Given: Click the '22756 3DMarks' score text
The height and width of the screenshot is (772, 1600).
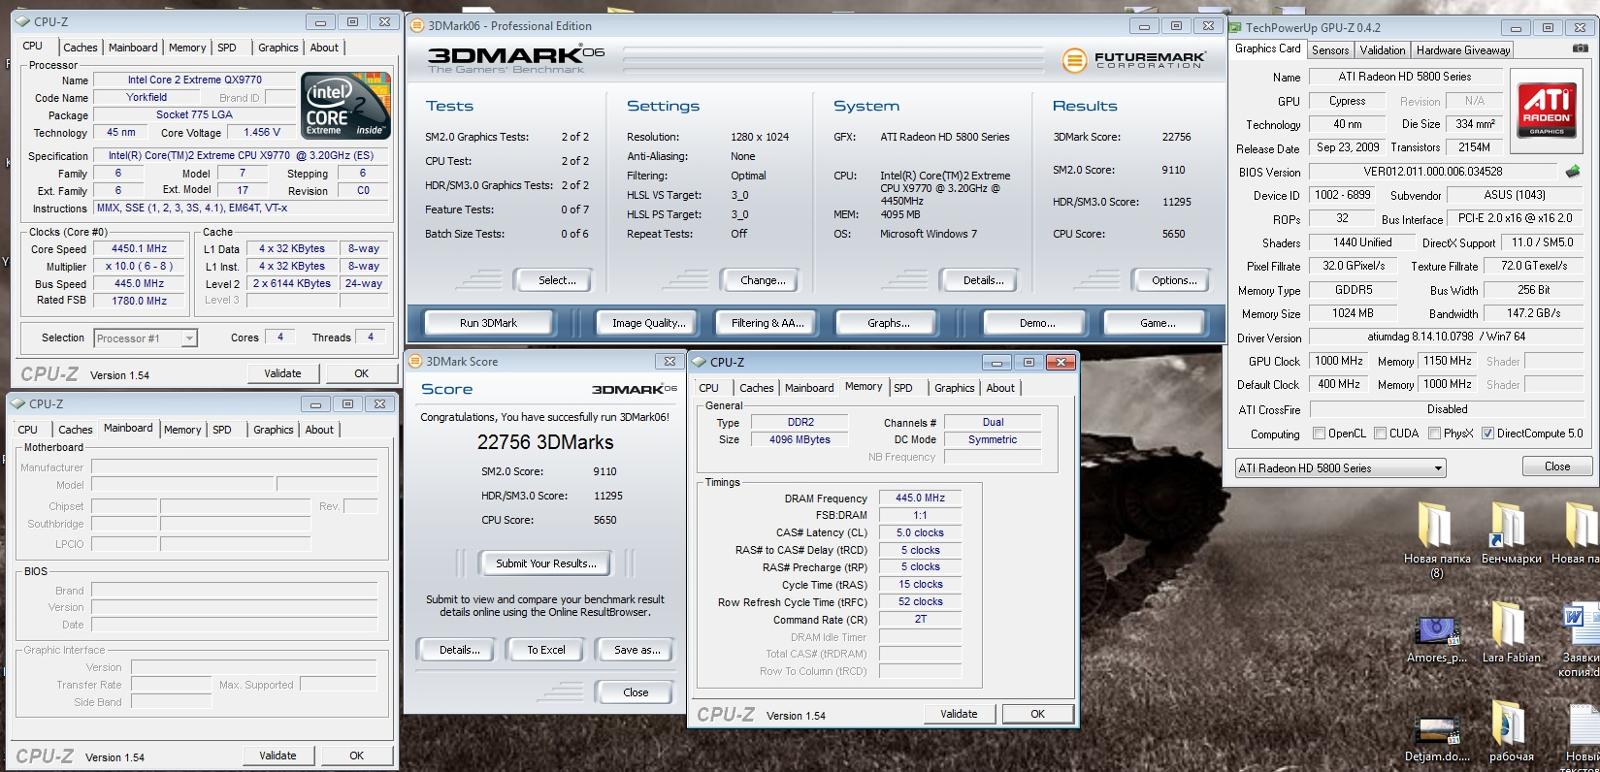Looking at the screenshot, I should tap(545, 442).
